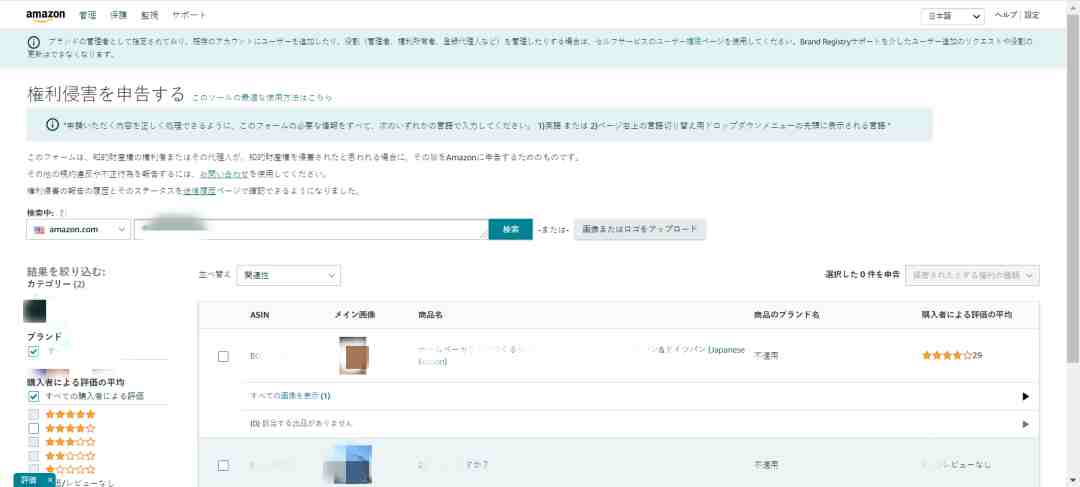This screenshot has height=487, width=1080.
Task: Click the Amazon logo in header
Action: [x=45, y=15]
